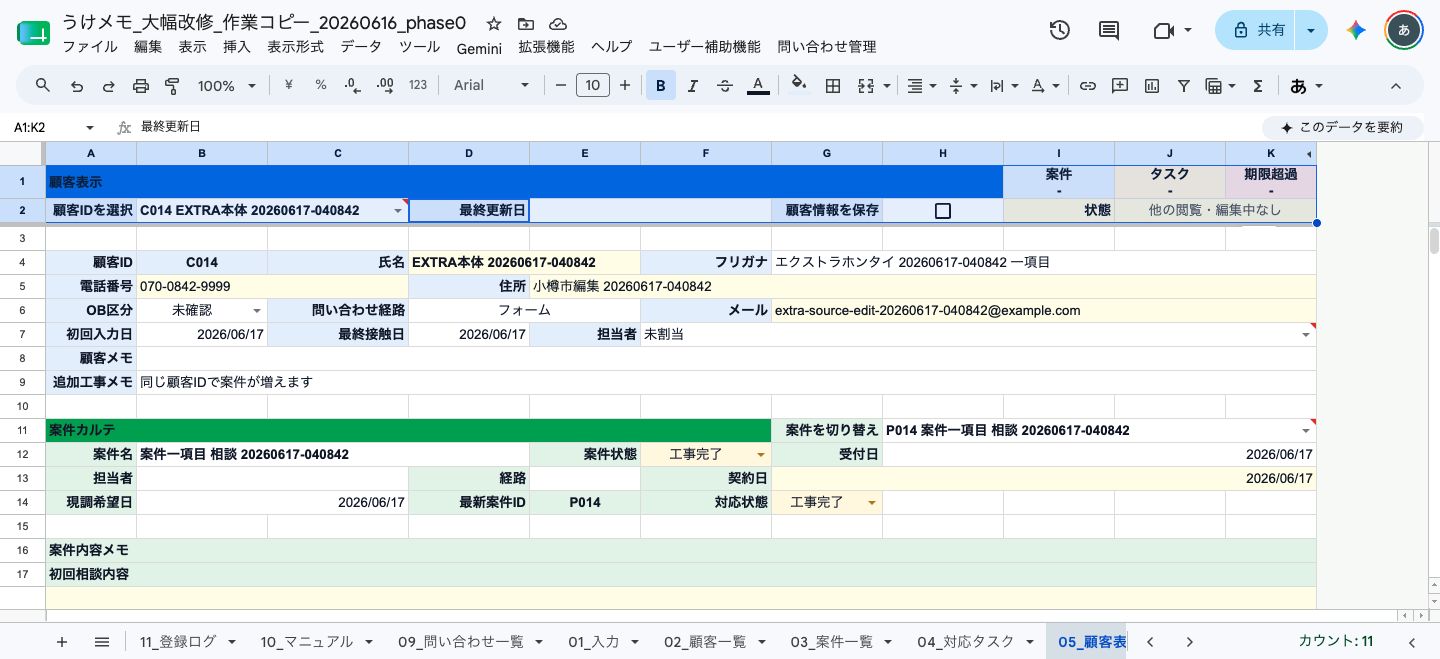Screen dimensions: 1440x659
Task: Expand the 100% zoom dropdown
Action: click(227, 86)
